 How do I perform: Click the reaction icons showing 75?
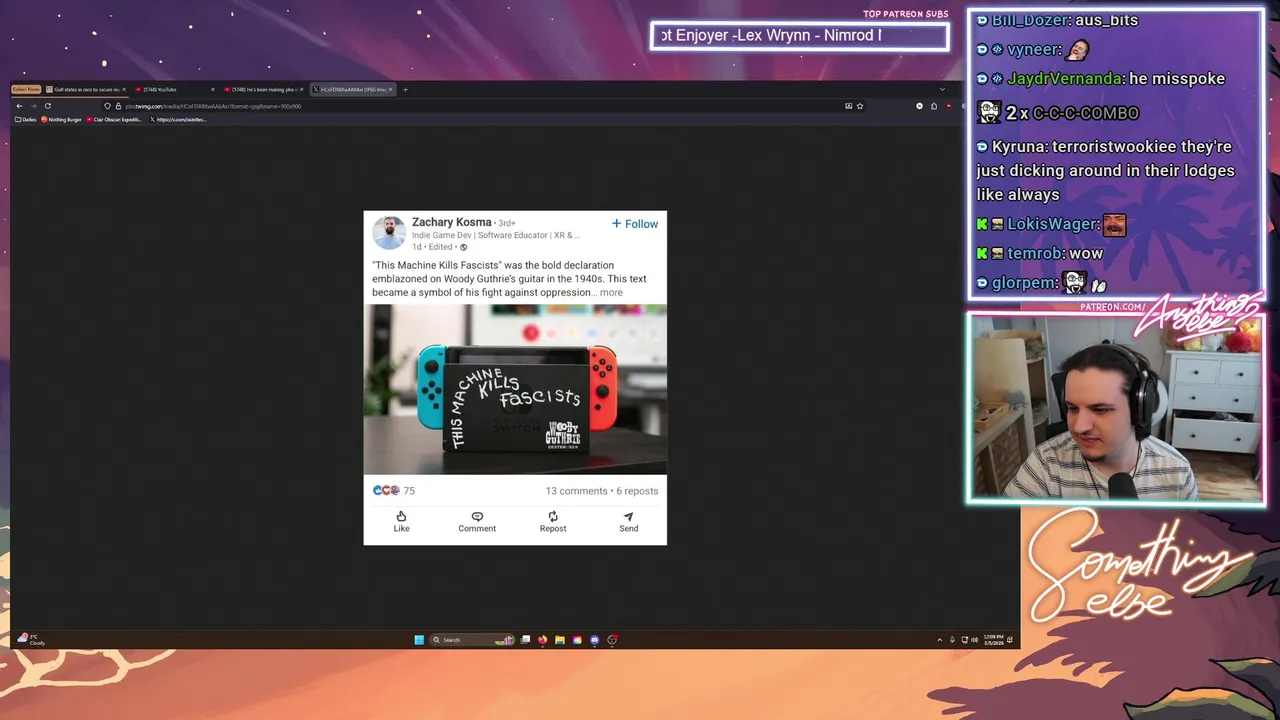[x=393, y=491]
